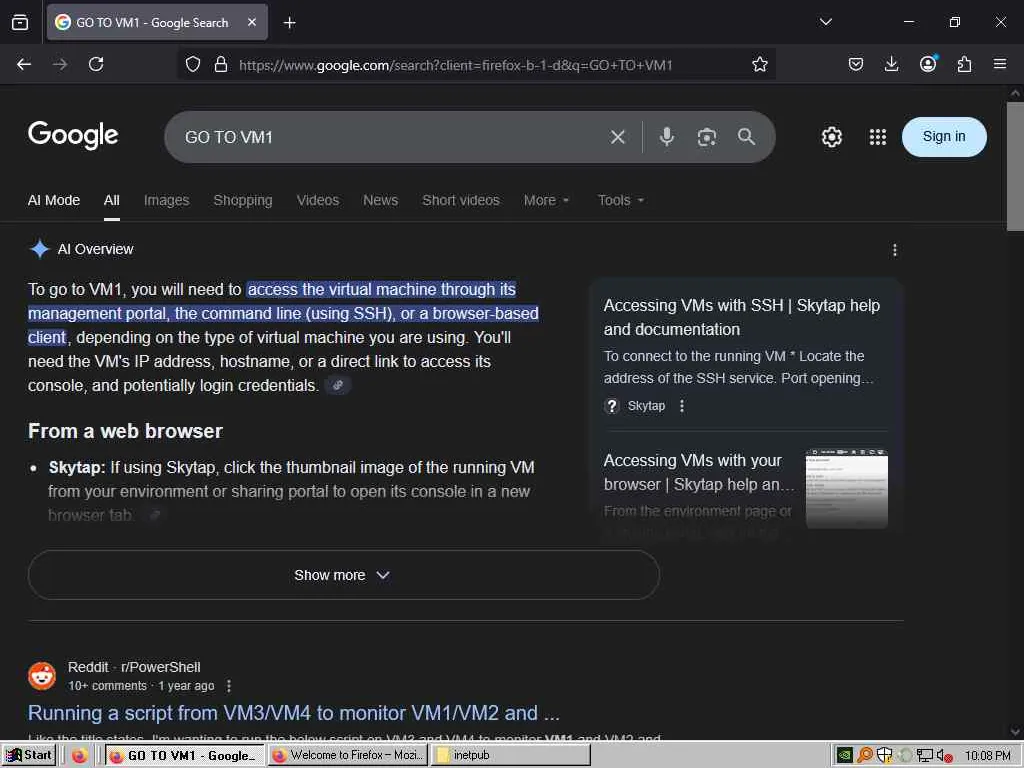Bookmark this page with star icon
Viewport: 1024px width, 768px height.
tap(760, 64)
